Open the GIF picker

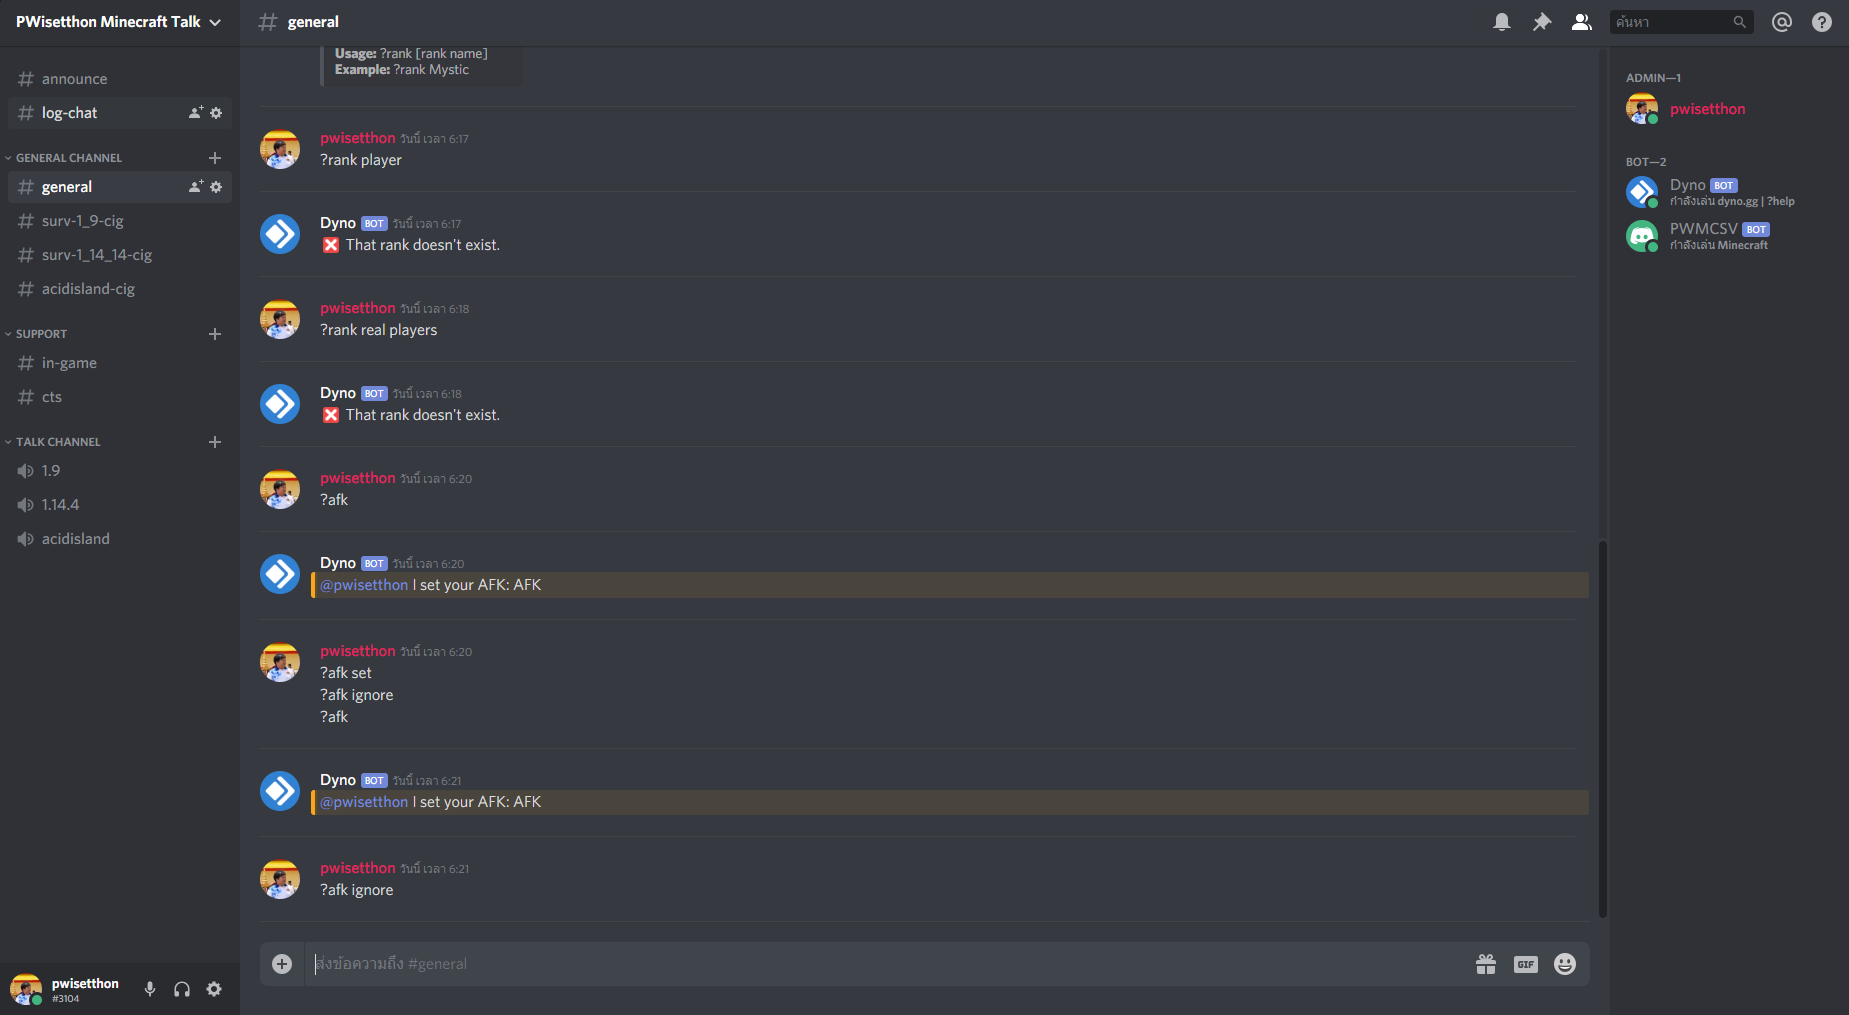click(x=1526, y=964)
